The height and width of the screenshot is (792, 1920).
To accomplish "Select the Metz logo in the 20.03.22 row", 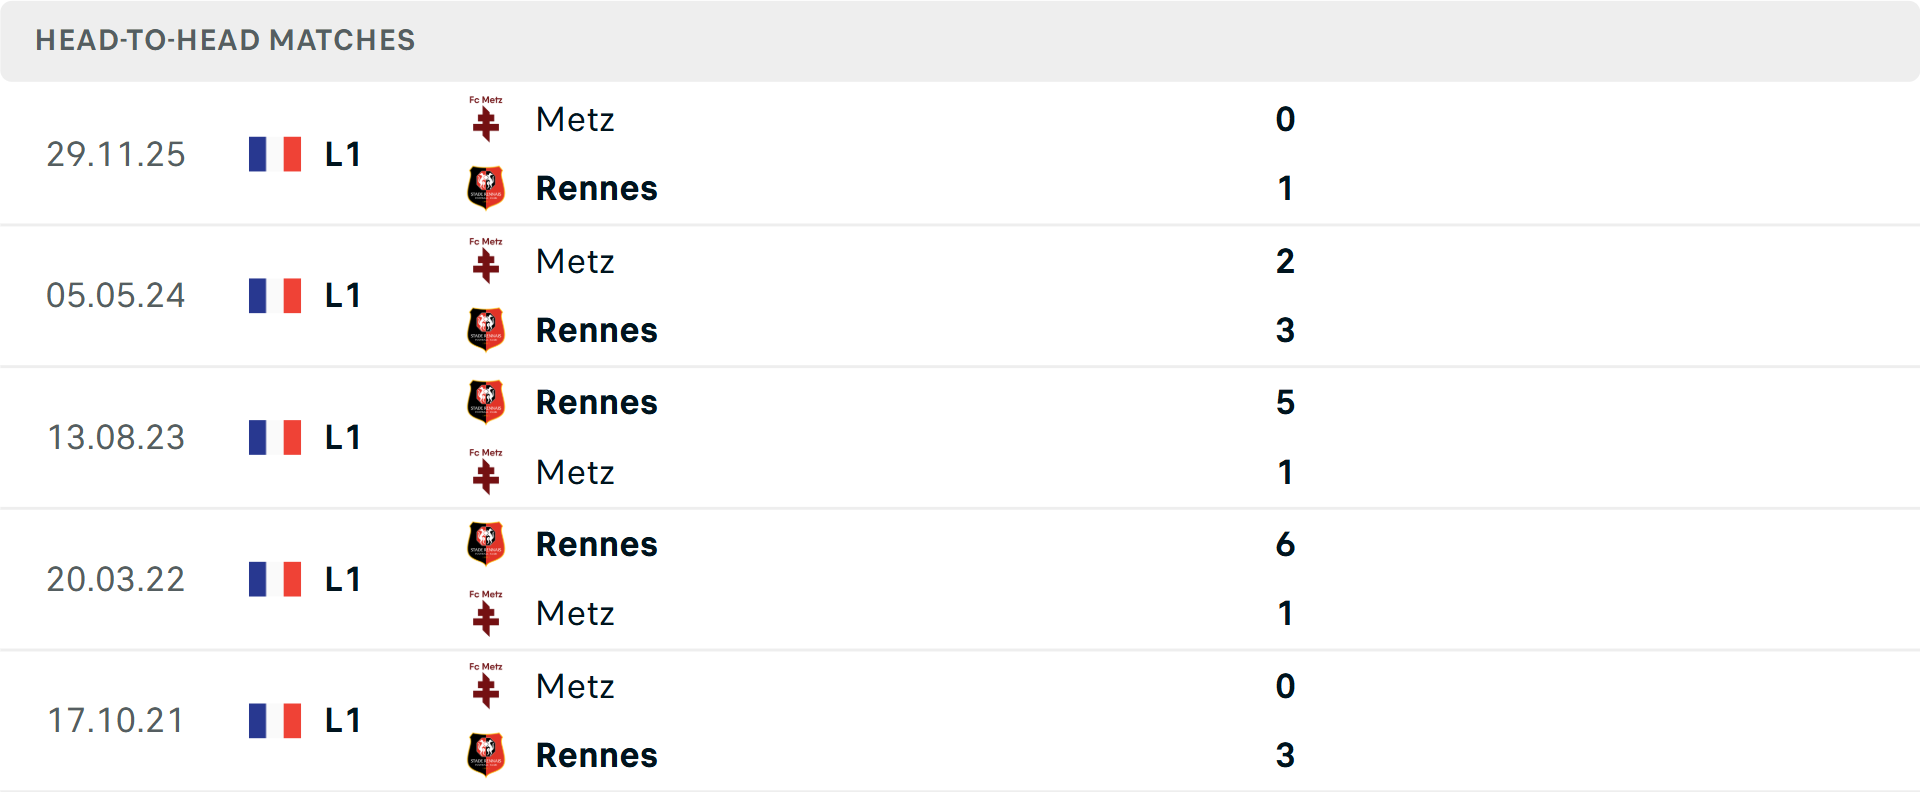I will click(487, 614).
